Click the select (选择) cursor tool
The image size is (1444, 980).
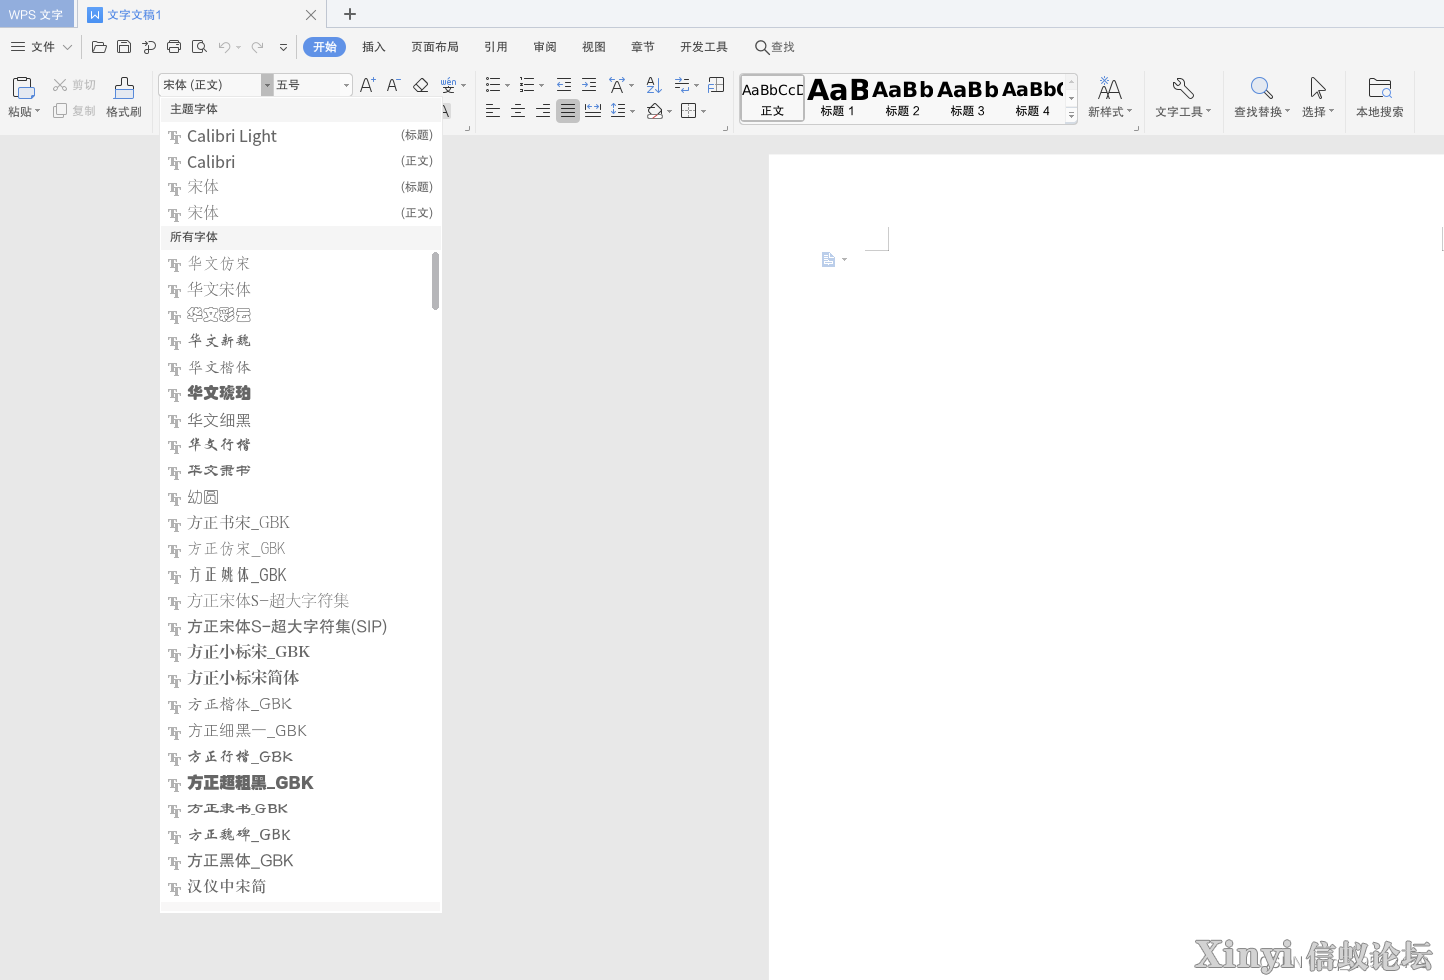1318,97
